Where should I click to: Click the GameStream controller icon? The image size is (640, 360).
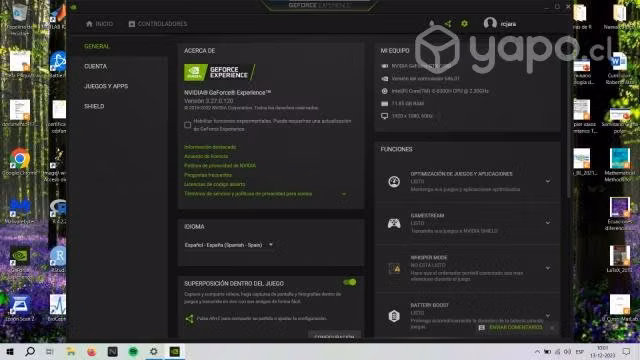[394, 223]
